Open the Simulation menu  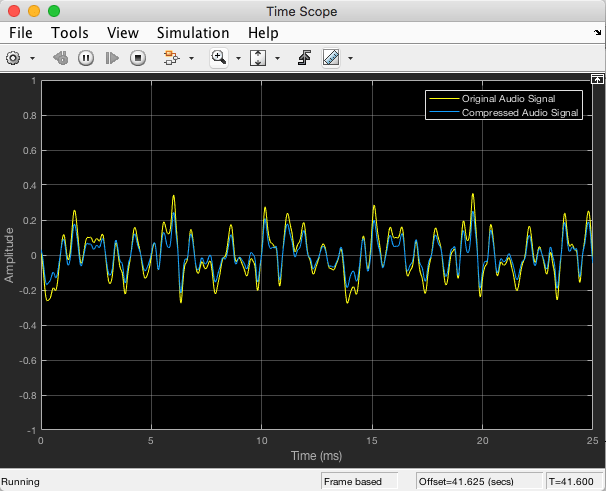[x=193, y=33]
